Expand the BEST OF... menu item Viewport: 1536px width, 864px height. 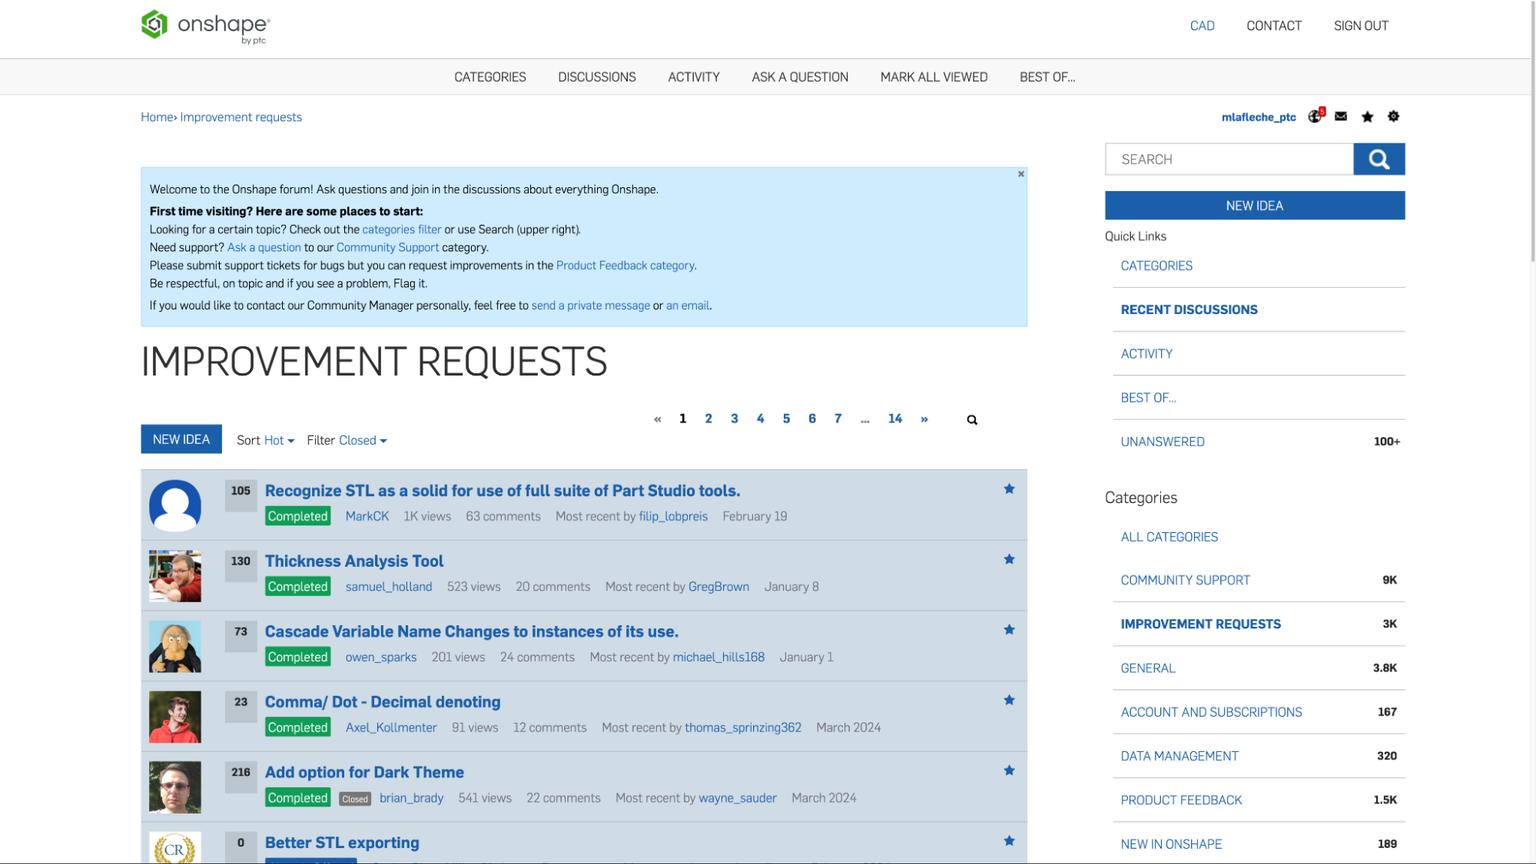pos(1046,76)
